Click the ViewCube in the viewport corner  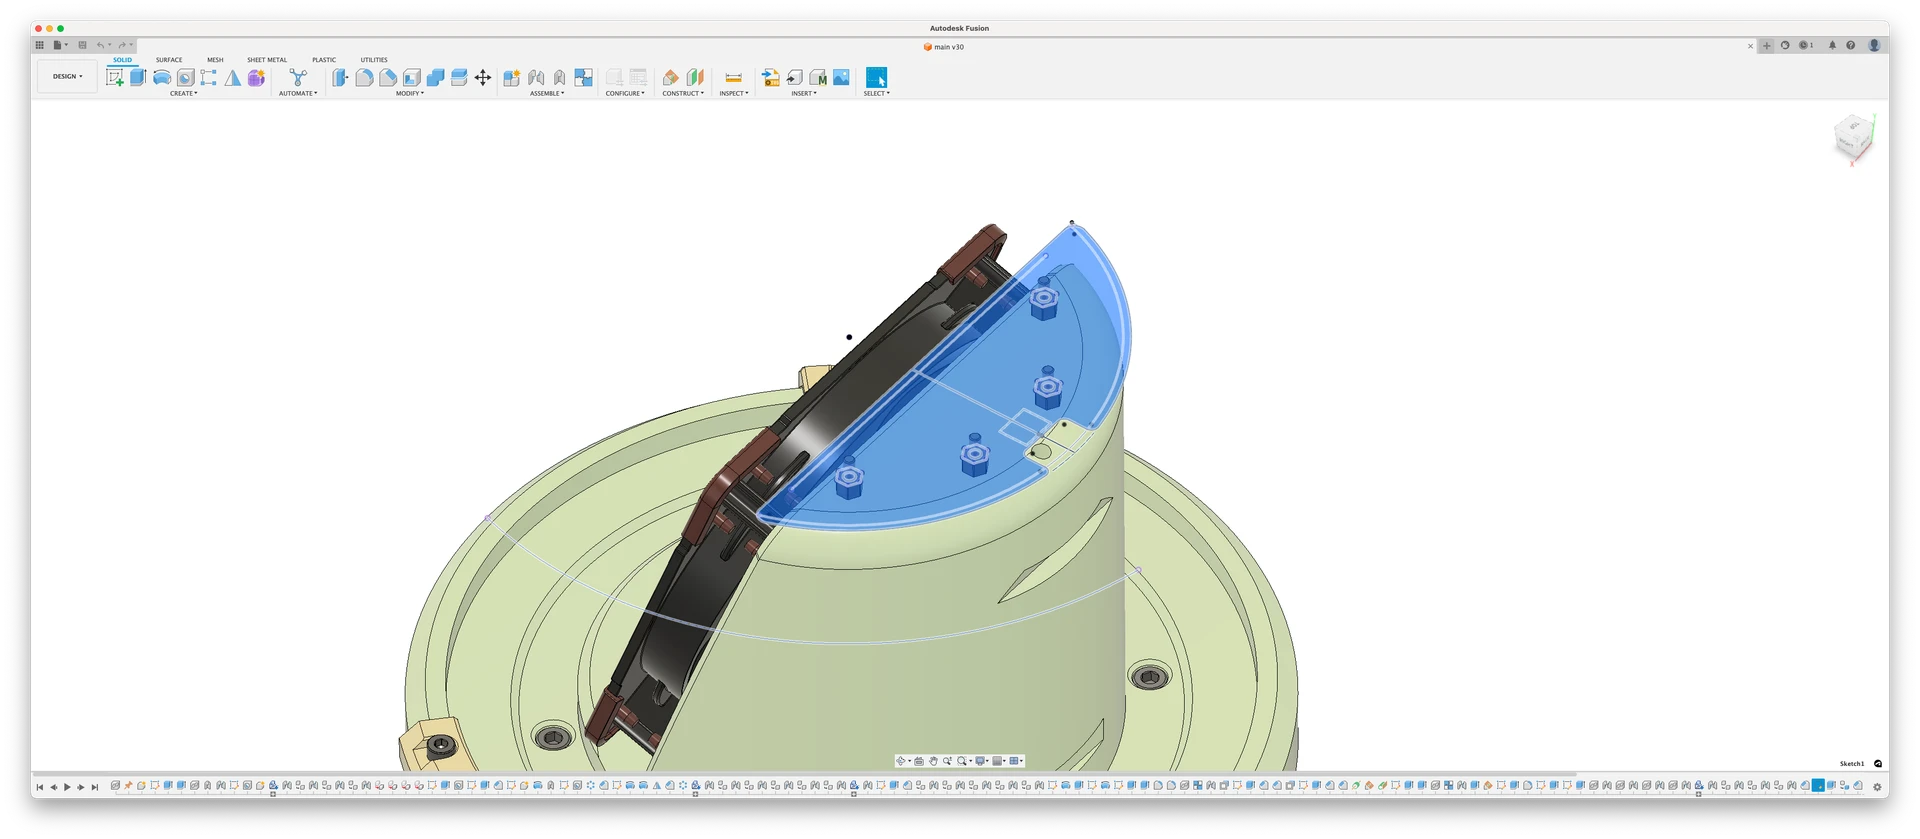point(1852,138)
